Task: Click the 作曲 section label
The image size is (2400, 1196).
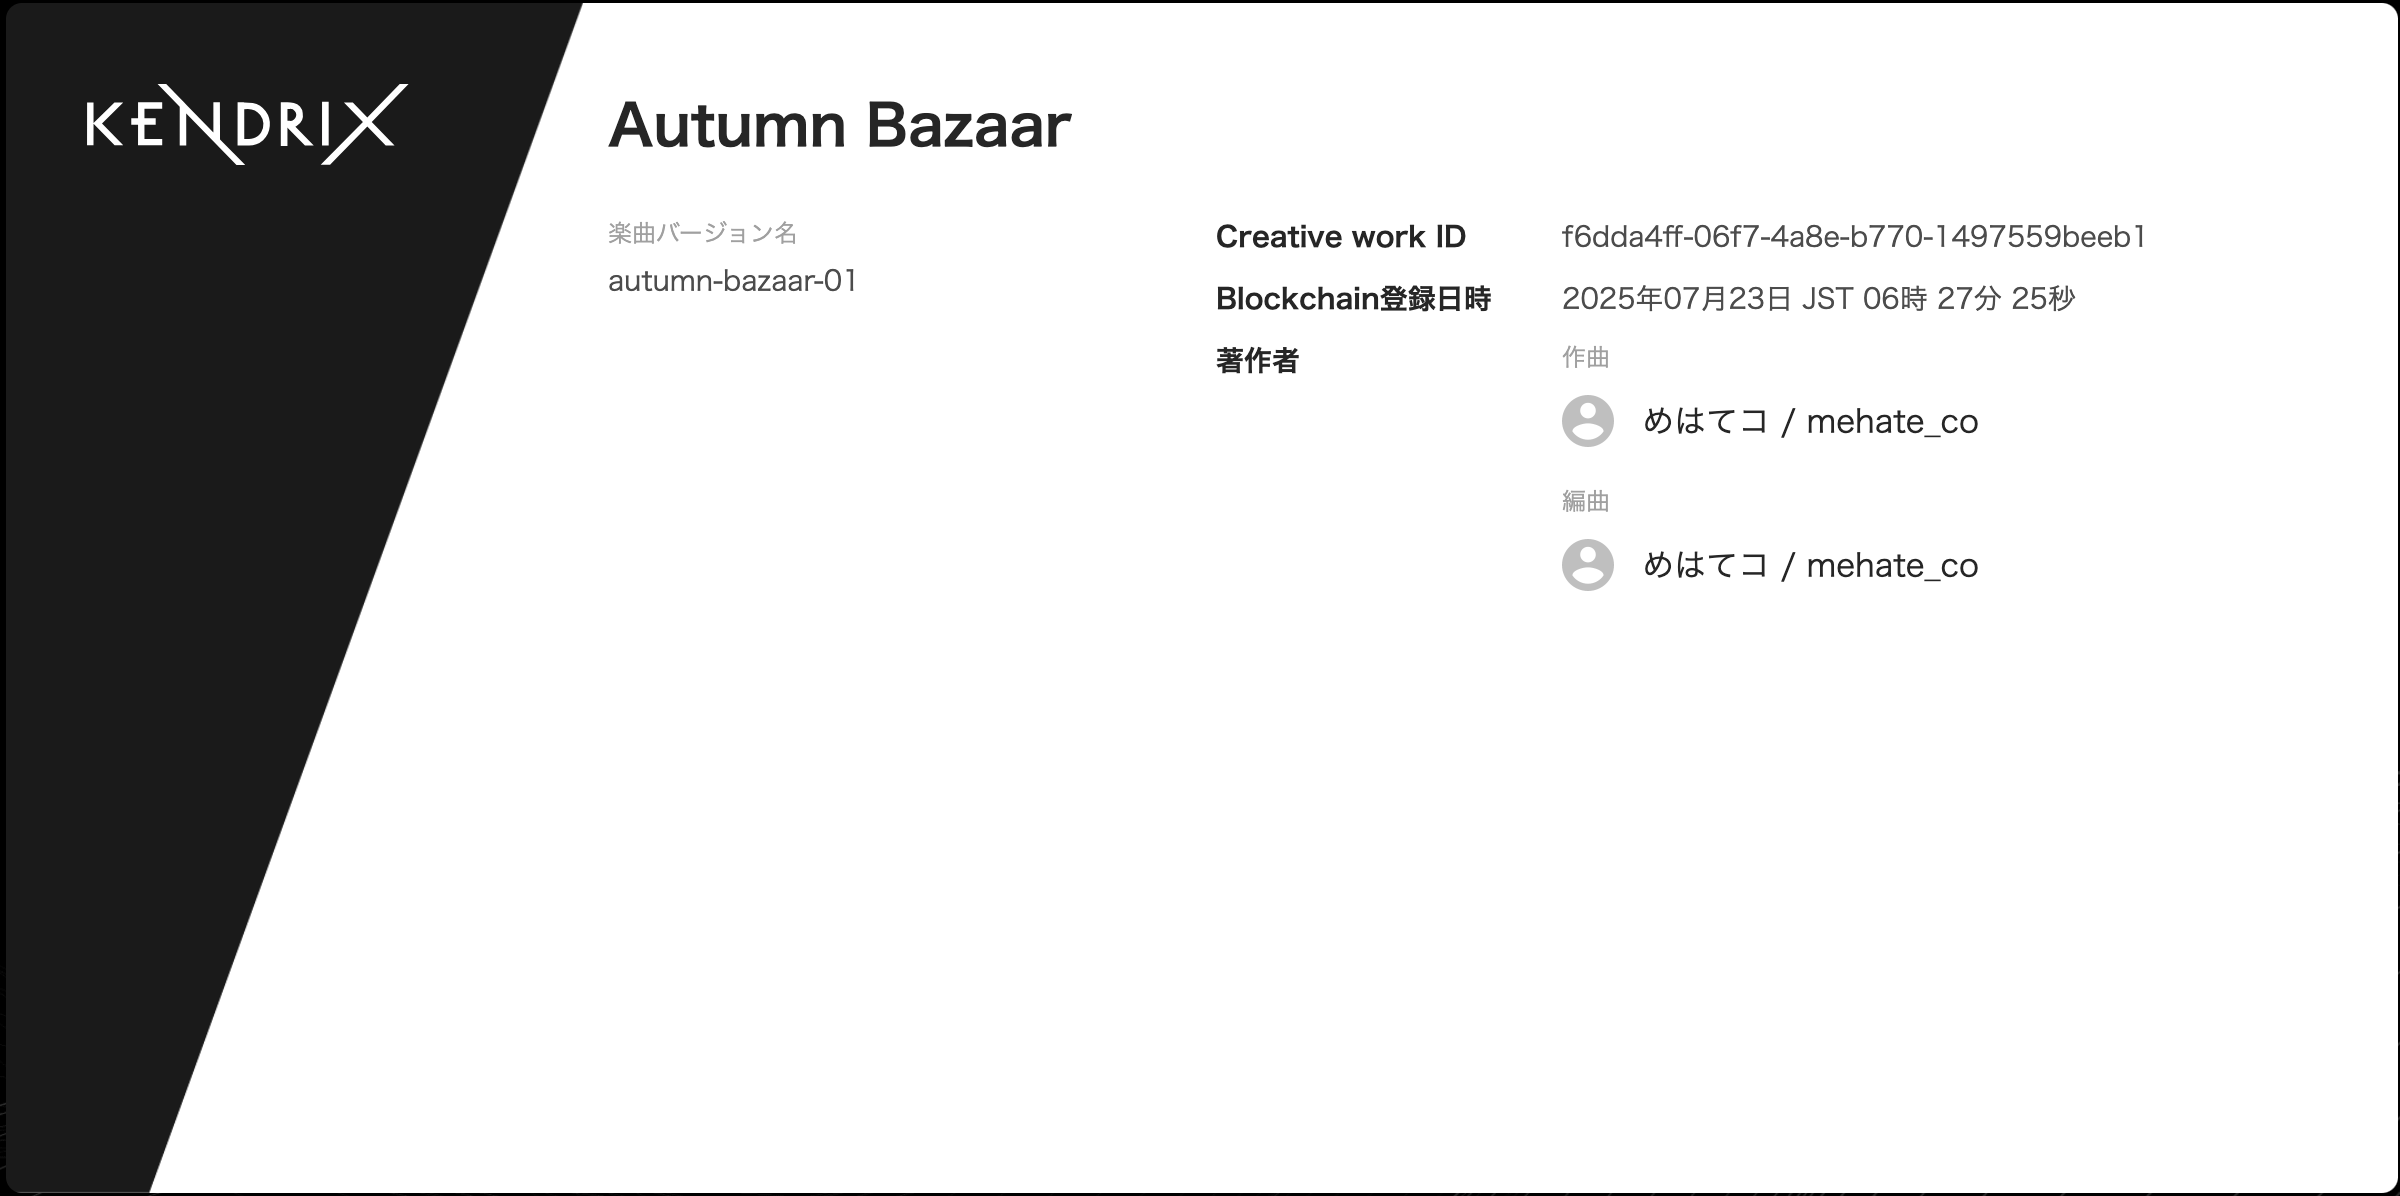Action: point(1585,358)
